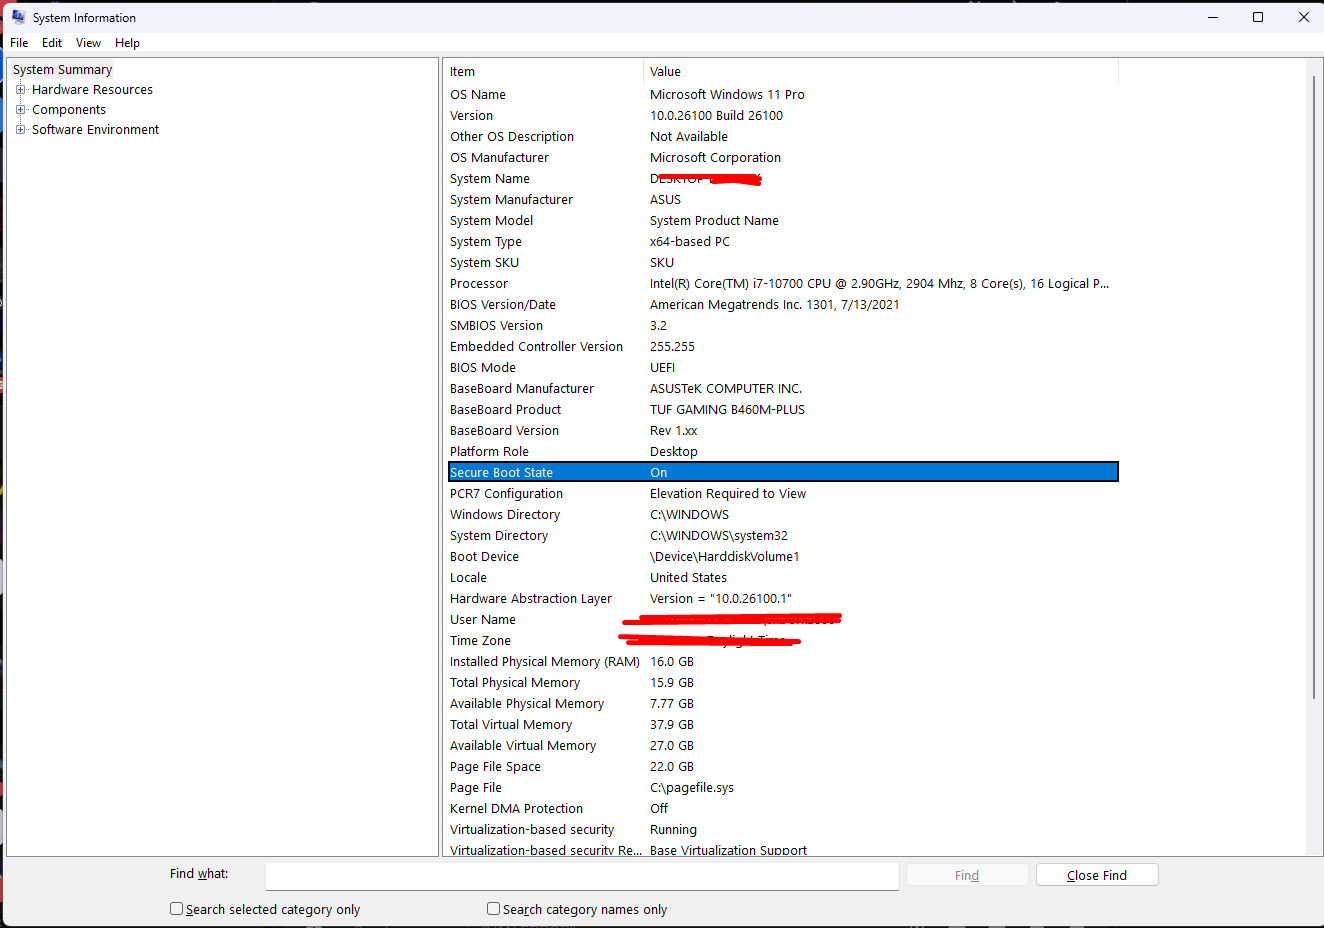
Task: Open the Help menu
Action: tap(127, 43)
